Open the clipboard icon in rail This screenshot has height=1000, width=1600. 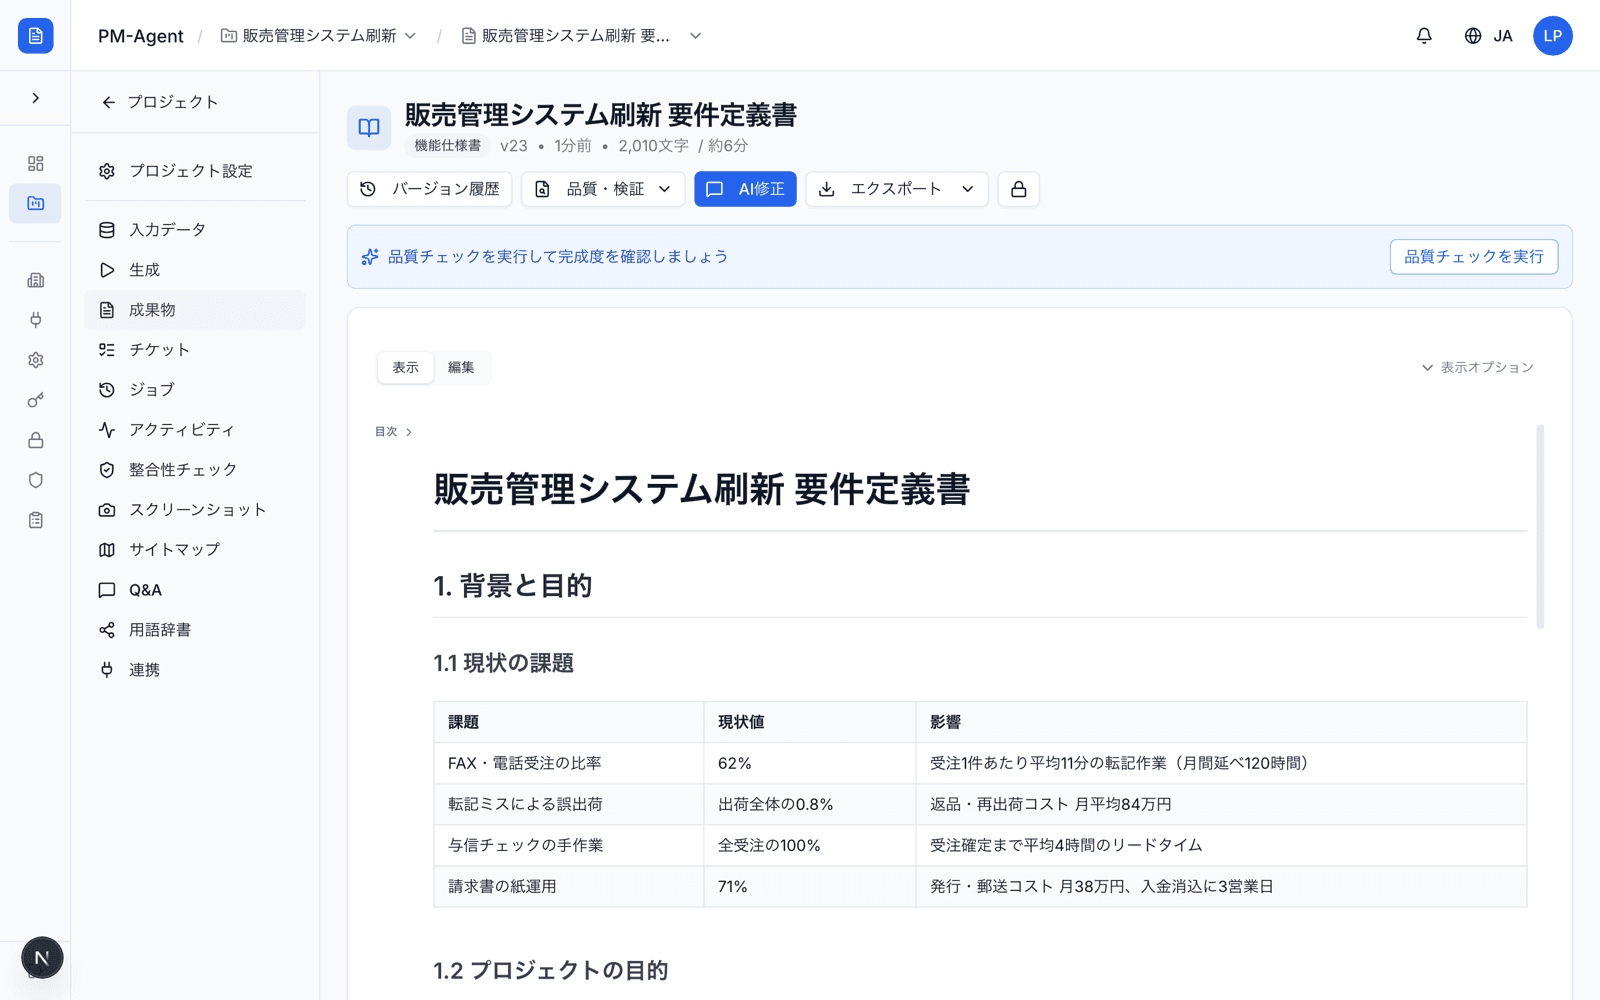click(x=36, y=520)
